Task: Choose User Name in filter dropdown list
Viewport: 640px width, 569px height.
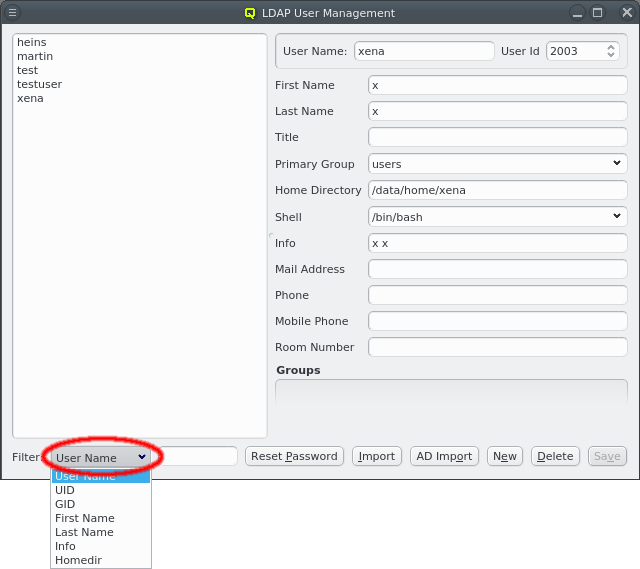Action: [101, 476]
